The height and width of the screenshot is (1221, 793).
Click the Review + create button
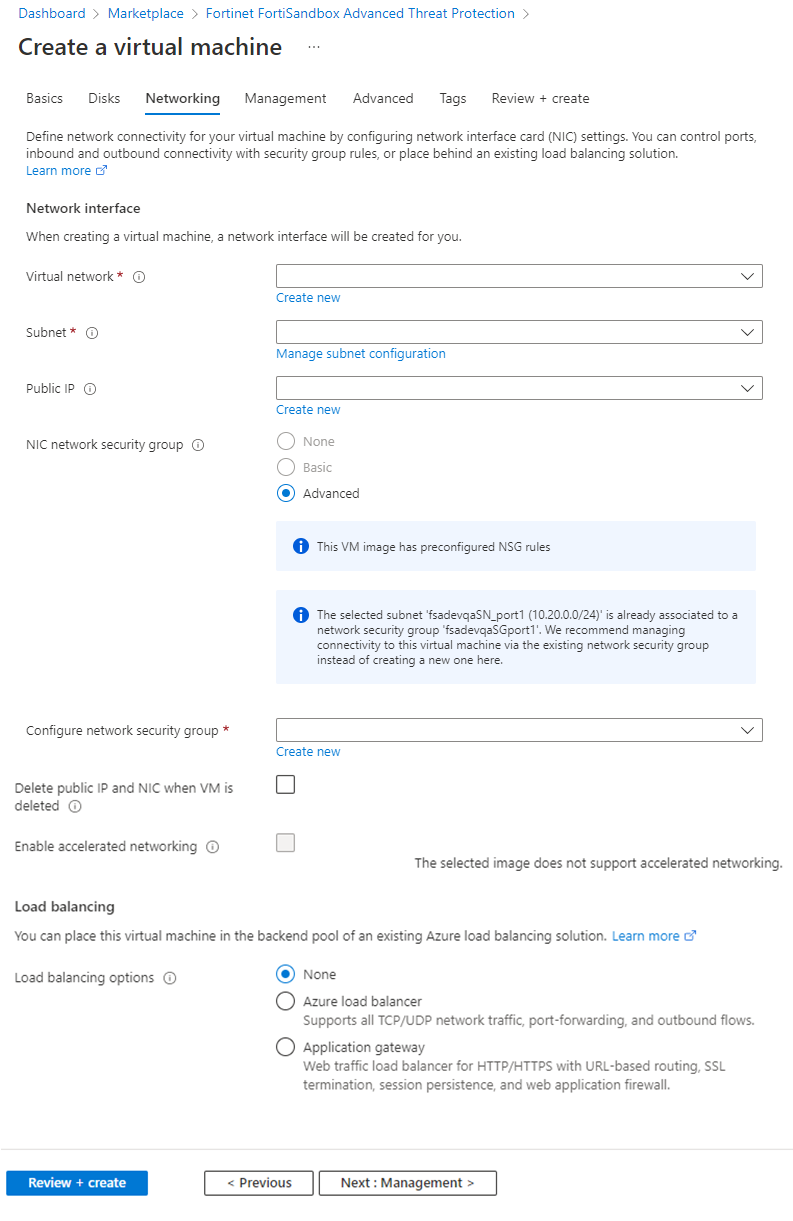(77, 1183)
